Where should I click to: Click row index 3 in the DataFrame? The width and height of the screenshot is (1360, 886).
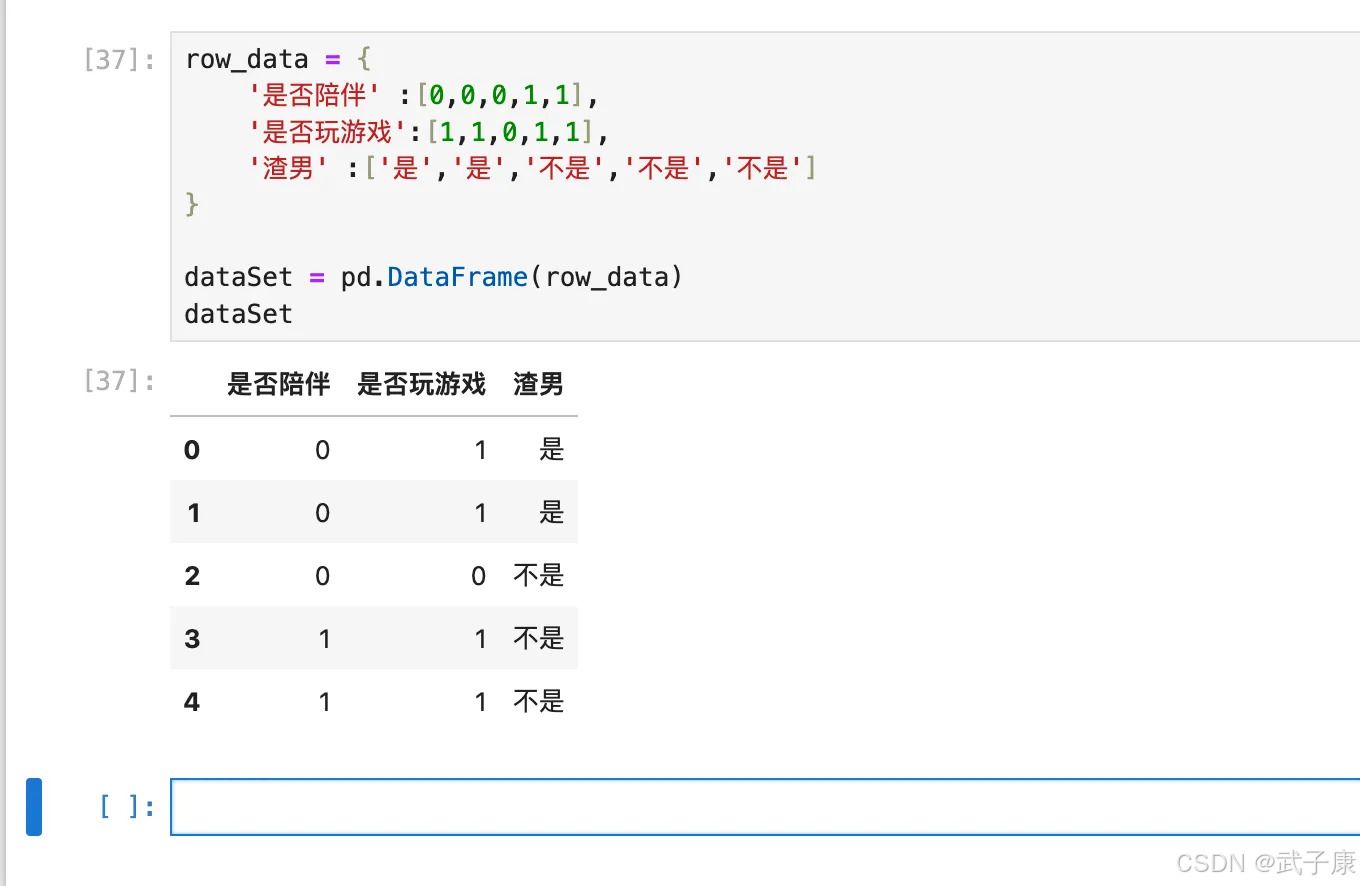click(x=192, y=639)
